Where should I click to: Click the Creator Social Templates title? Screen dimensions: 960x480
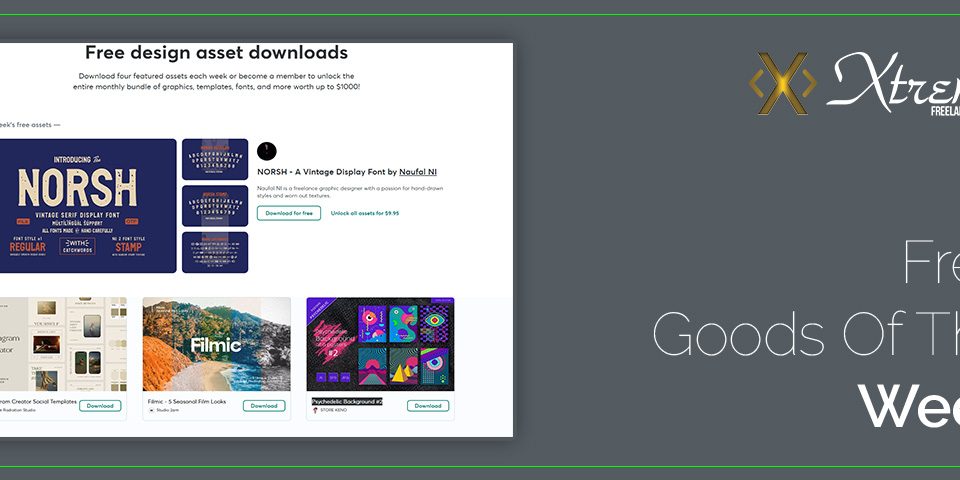[x=39, y=402]
